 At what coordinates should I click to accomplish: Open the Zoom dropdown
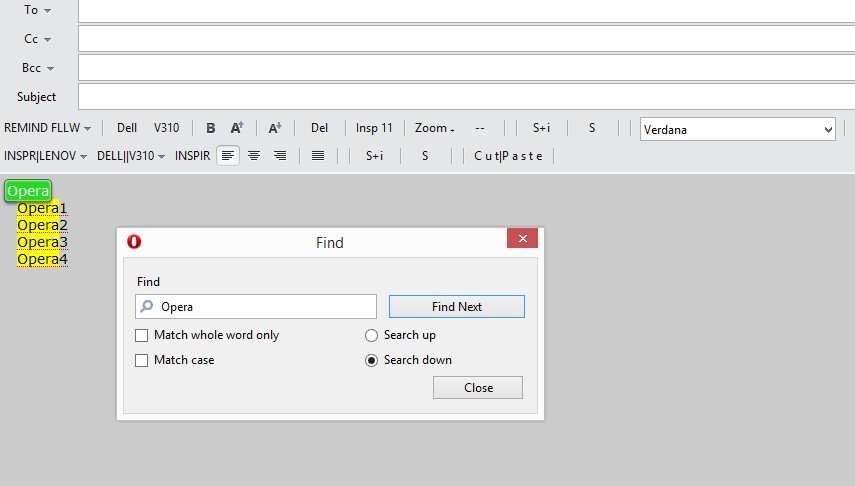(435, 128)
